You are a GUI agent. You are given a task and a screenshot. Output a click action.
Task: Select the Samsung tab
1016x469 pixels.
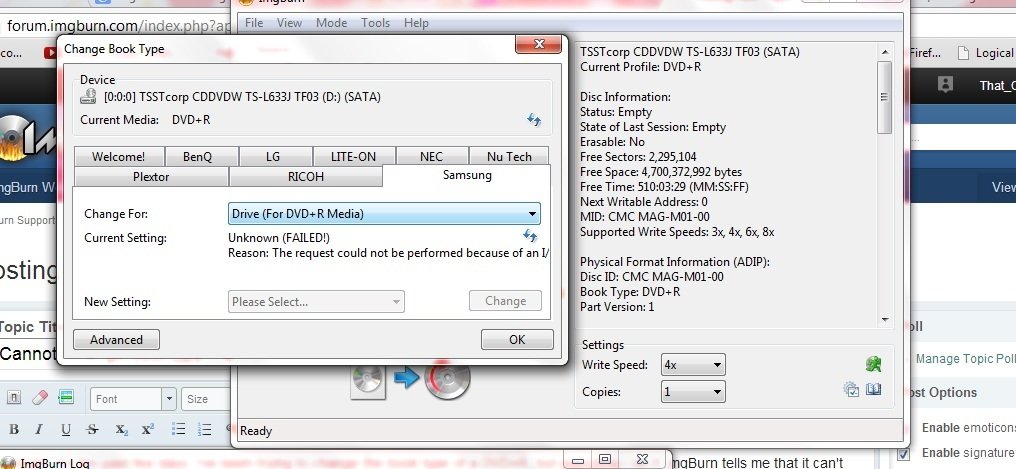467,176
